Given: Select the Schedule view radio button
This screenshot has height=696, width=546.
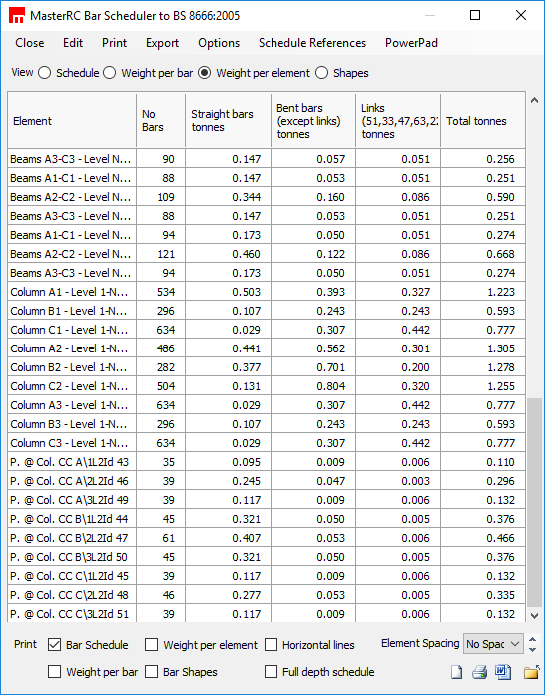Looking at the screenshot, I should coord(44,73).
